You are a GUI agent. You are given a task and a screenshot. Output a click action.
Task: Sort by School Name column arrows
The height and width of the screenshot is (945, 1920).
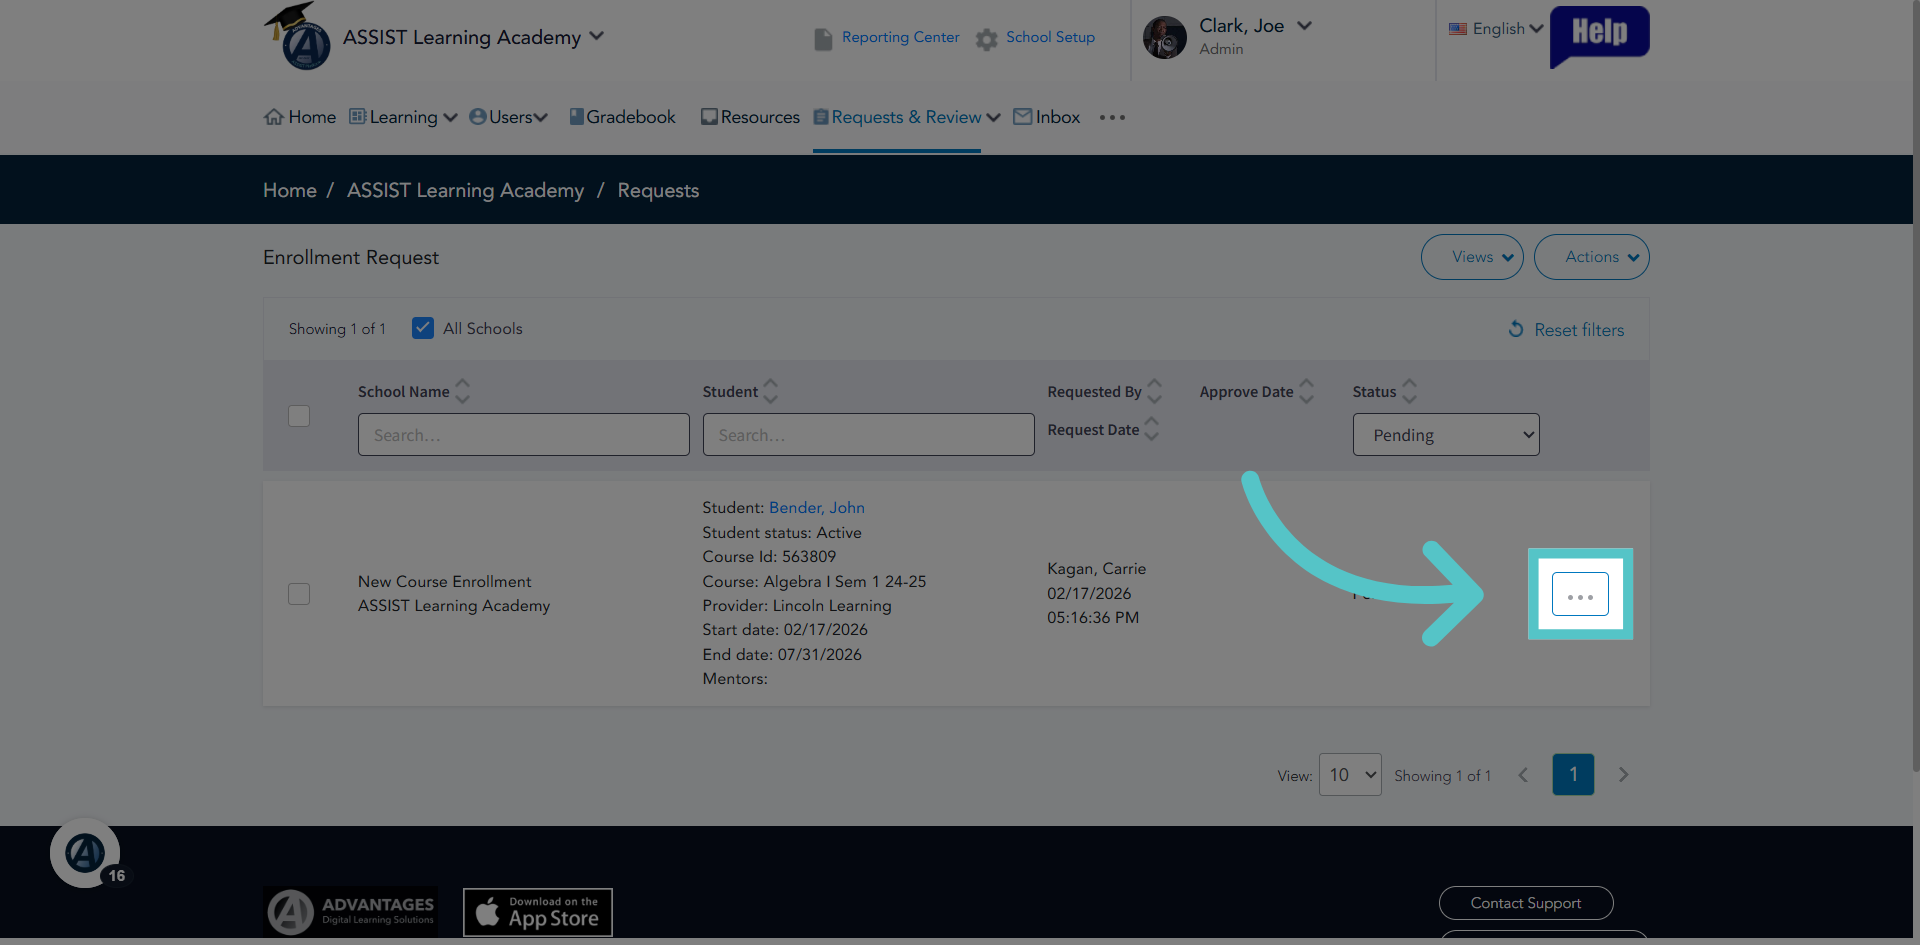tap(462, 391)
